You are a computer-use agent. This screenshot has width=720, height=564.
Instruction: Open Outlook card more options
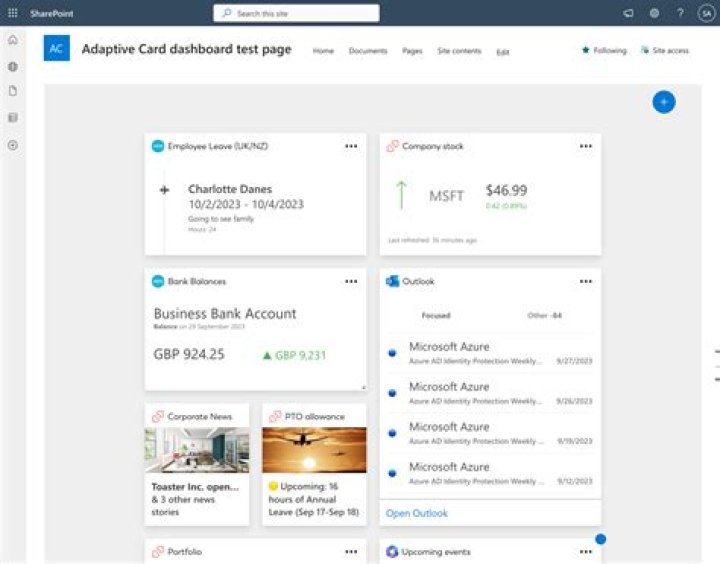(586, 281)
